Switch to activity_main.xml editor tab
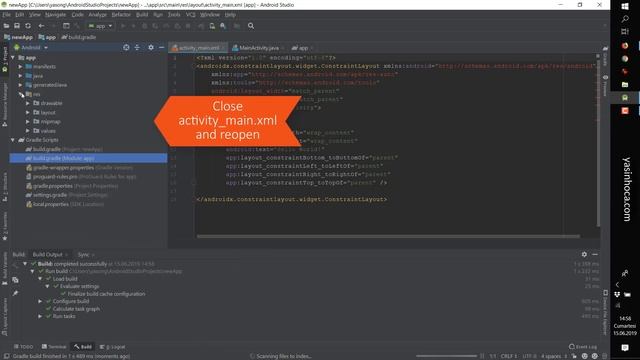Screen dimensions: 640x360 point(198,48)
